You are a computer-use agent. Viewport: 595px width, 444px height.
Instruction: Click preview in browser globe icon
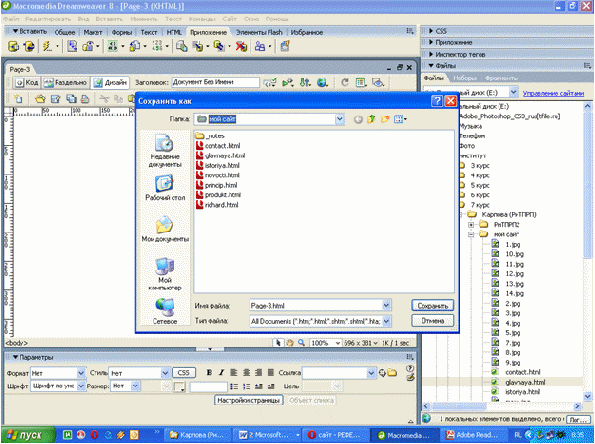coord(323,82)
